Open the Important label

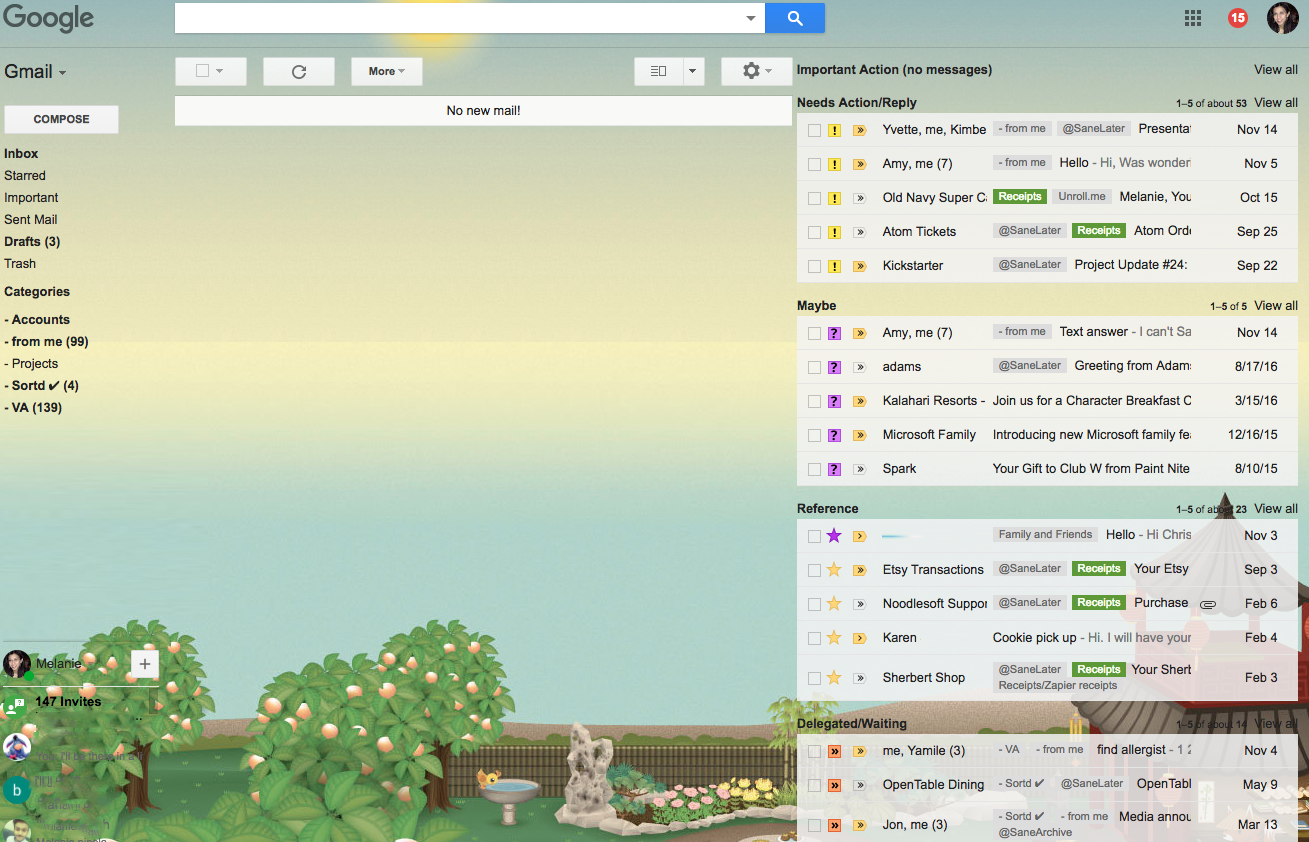(31, 197)
